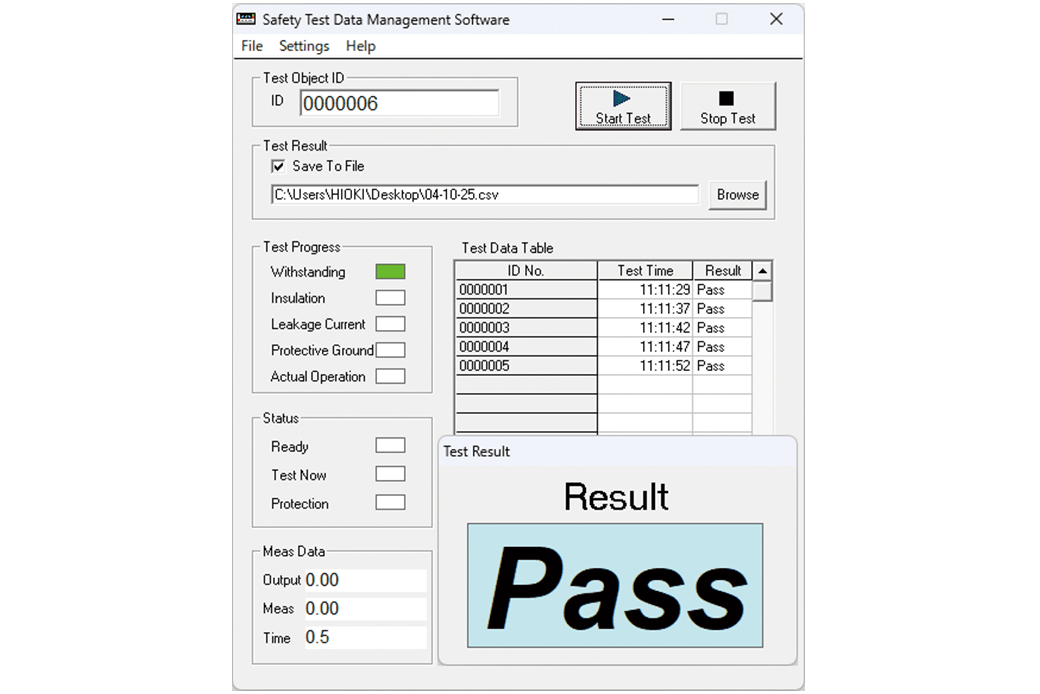Toggle the Save To File checkbox
This screenshot has height=694, width=1040.
tap(278, 166)
